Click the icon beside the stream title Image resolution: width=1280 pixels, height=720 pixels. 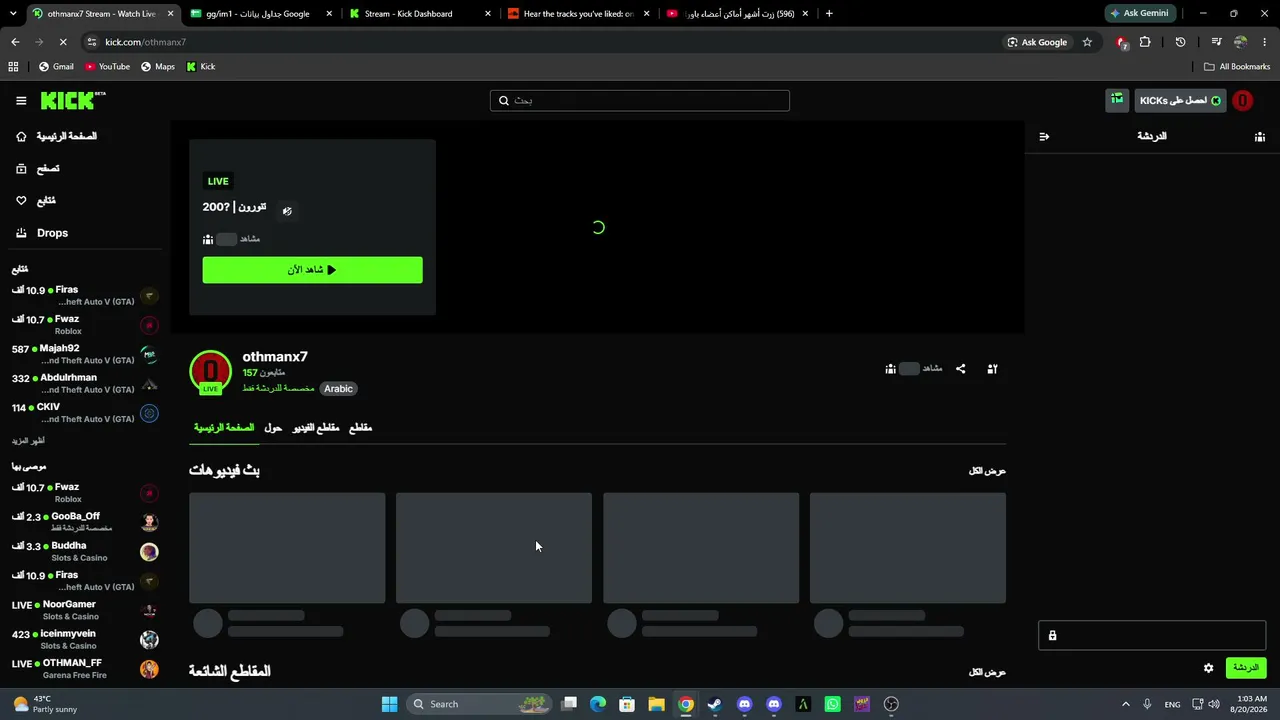click(287, 210)
